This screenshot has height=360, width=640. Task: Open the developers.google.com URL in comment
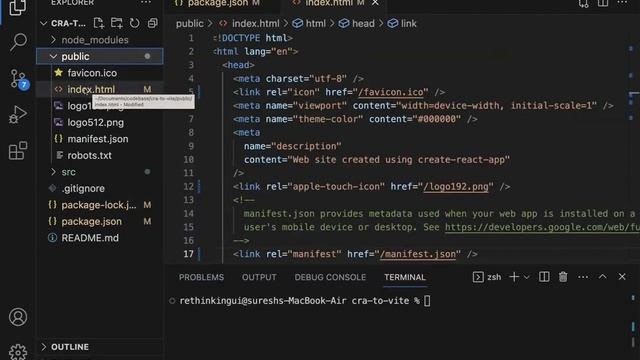[x=542, y=227]
